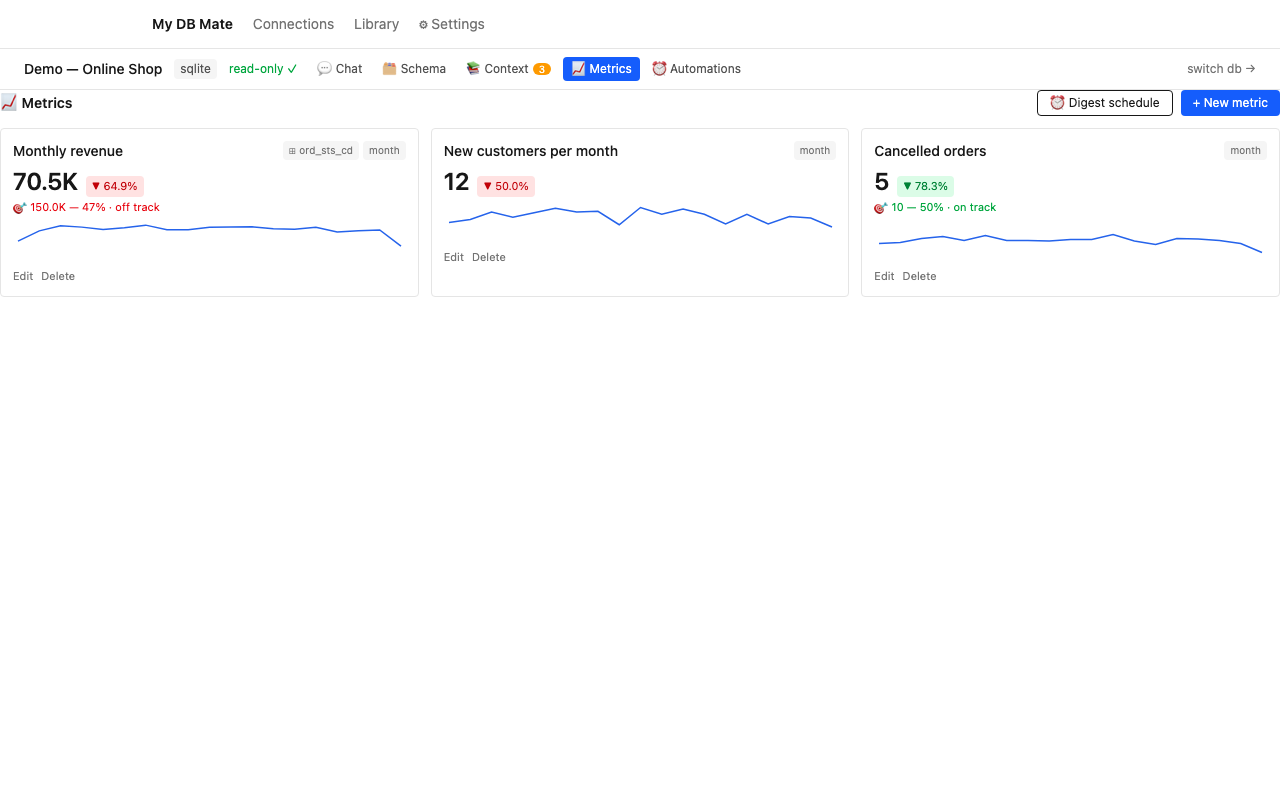Click the ord_sts_cd tag on Monthly revenue
Viewport: 1280px width, 800px height.
click(x=320, y=151)
